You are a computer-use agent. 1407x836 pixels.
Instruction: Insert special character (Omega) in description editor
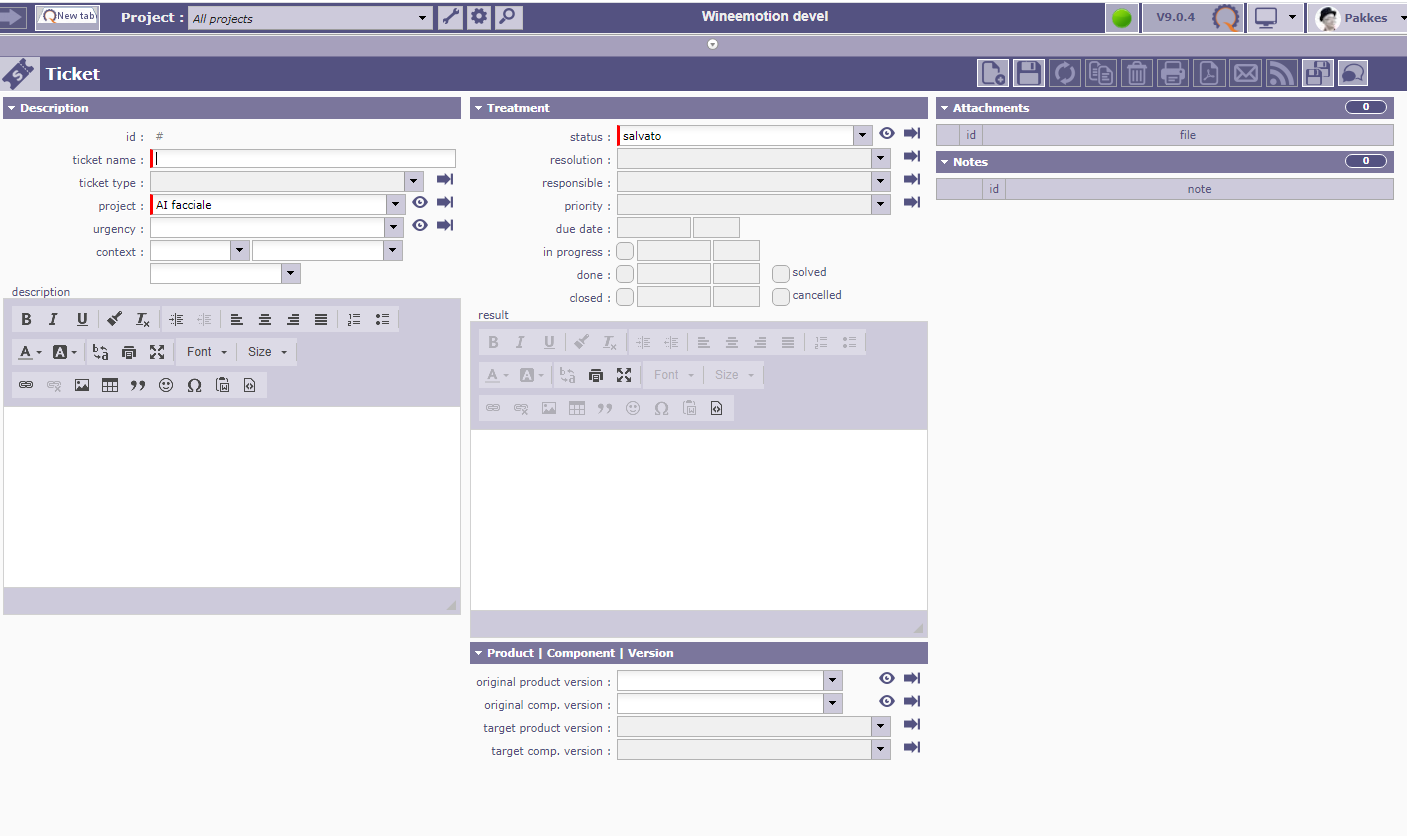point(194,385)
